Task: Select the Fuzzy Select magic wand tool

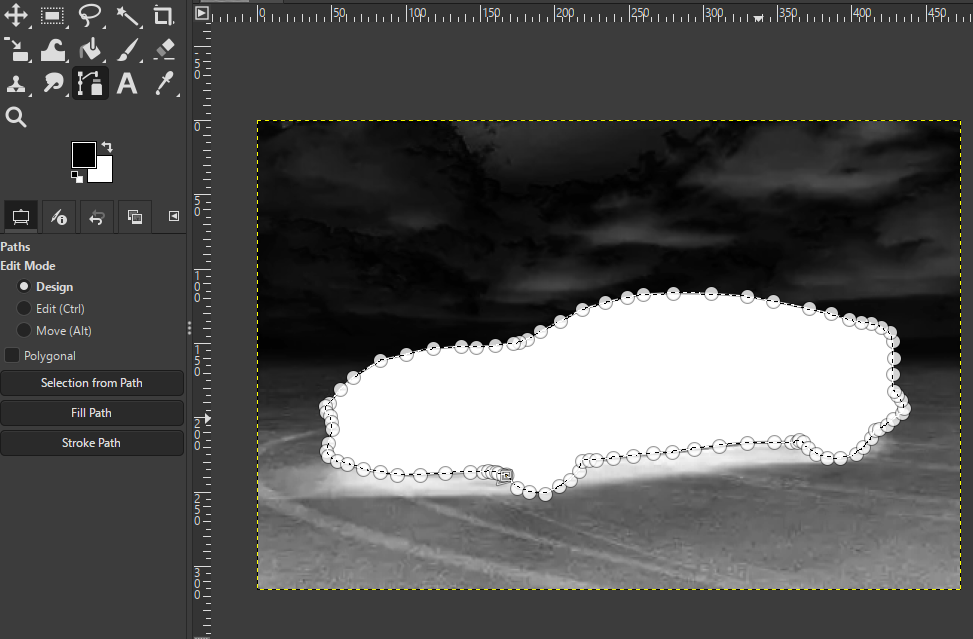Action: 127,16
